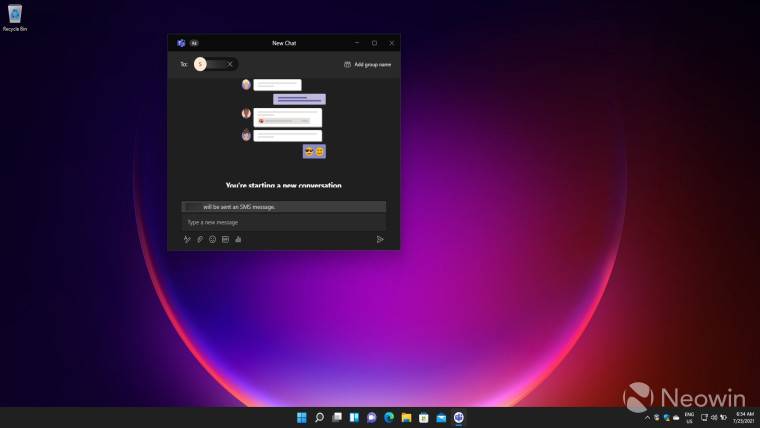
Task: Open the ENG US language switcher
Action: pyautogui.click(x=689, y=417)
